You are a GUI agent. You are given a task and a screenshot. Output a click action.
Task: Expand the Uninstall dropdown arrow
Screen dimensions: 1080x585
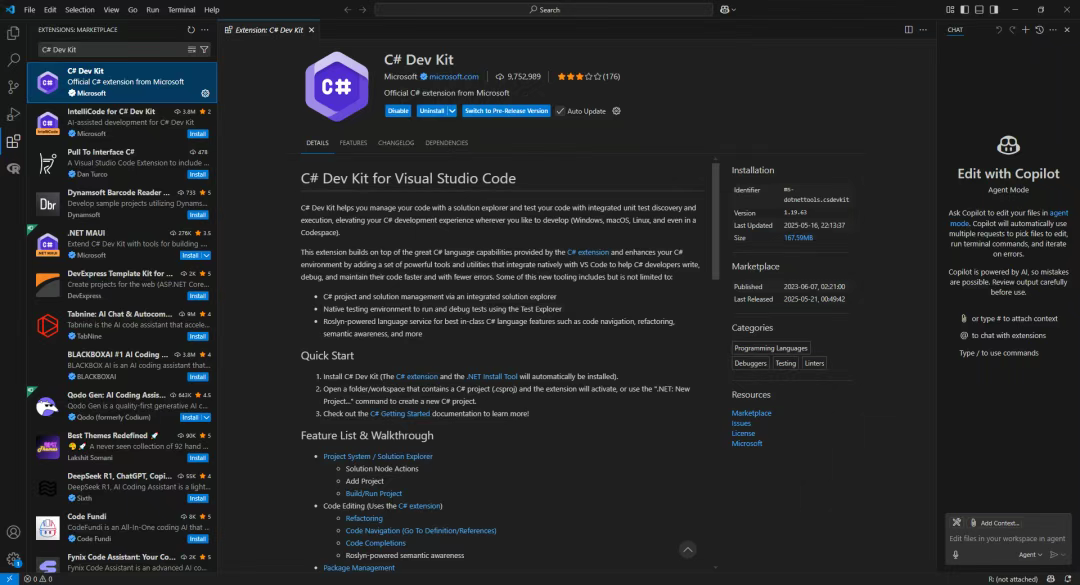[452, 111]
